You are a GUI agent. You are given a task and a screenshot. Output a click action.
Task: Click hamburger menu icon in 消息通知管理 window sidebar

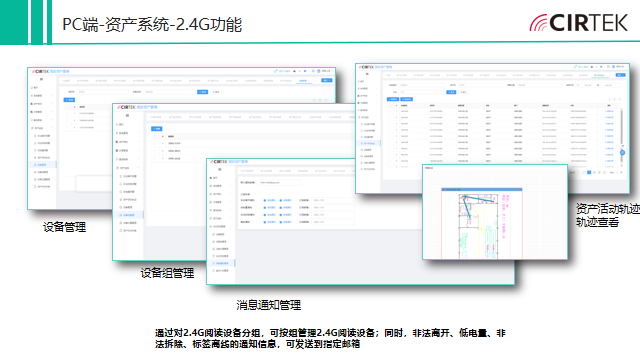220,169
